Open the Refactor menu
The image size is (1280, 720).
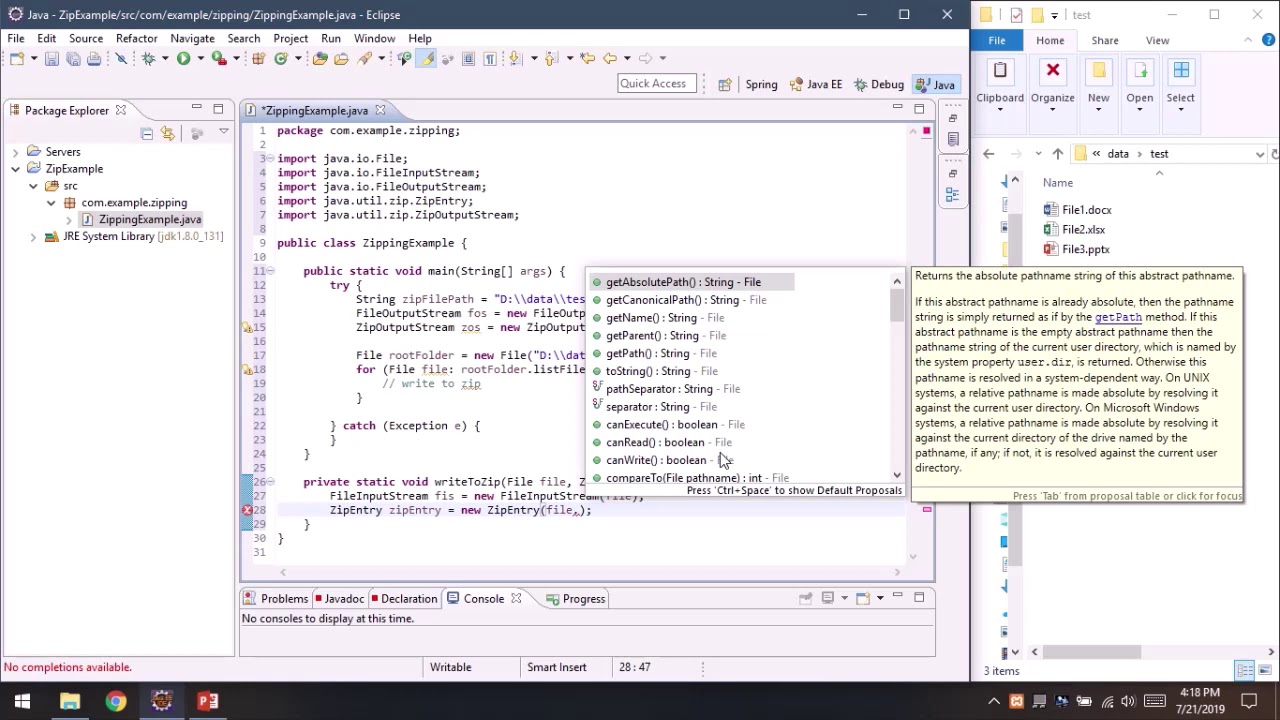136,38
